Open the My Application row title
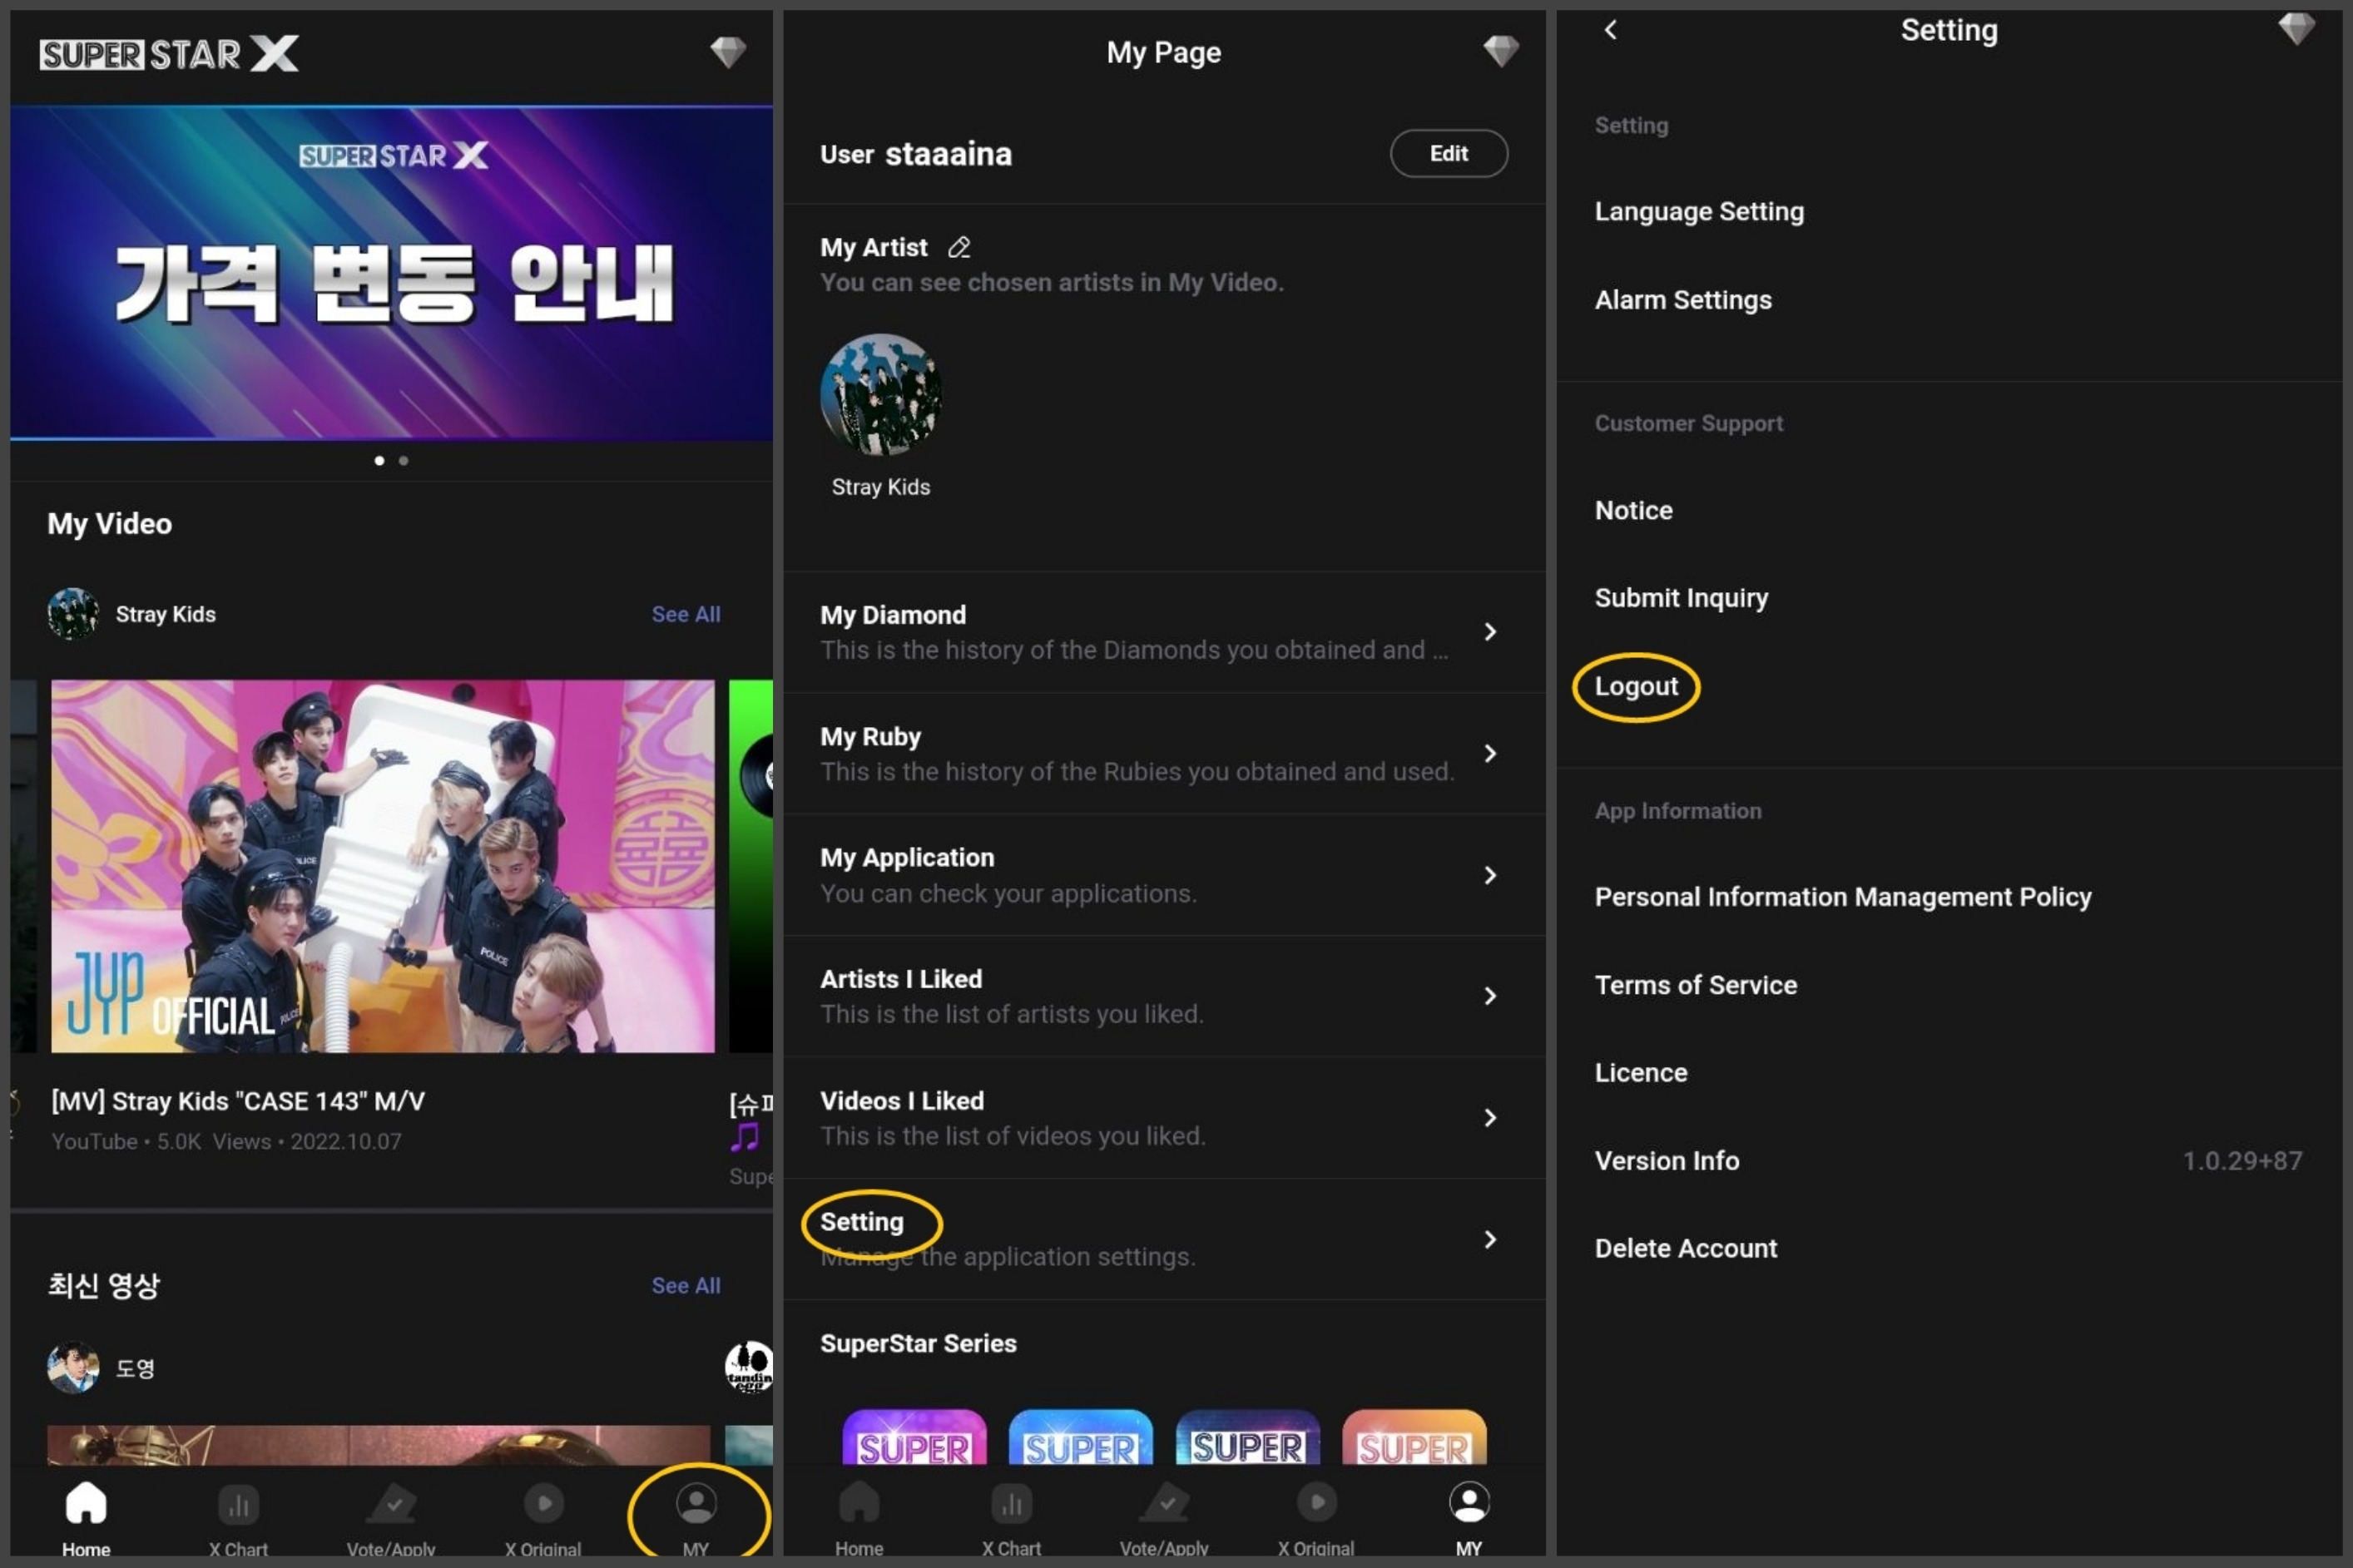2353x1568 pixels. (907, 858)
